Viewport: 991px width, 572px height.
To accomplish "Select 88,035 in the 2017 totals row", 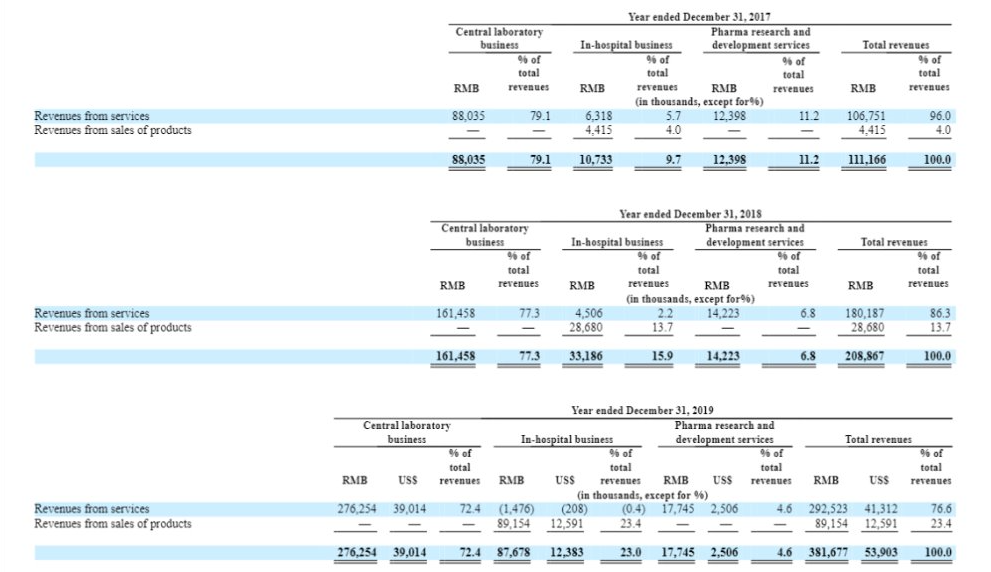I will tap(468, 160).
